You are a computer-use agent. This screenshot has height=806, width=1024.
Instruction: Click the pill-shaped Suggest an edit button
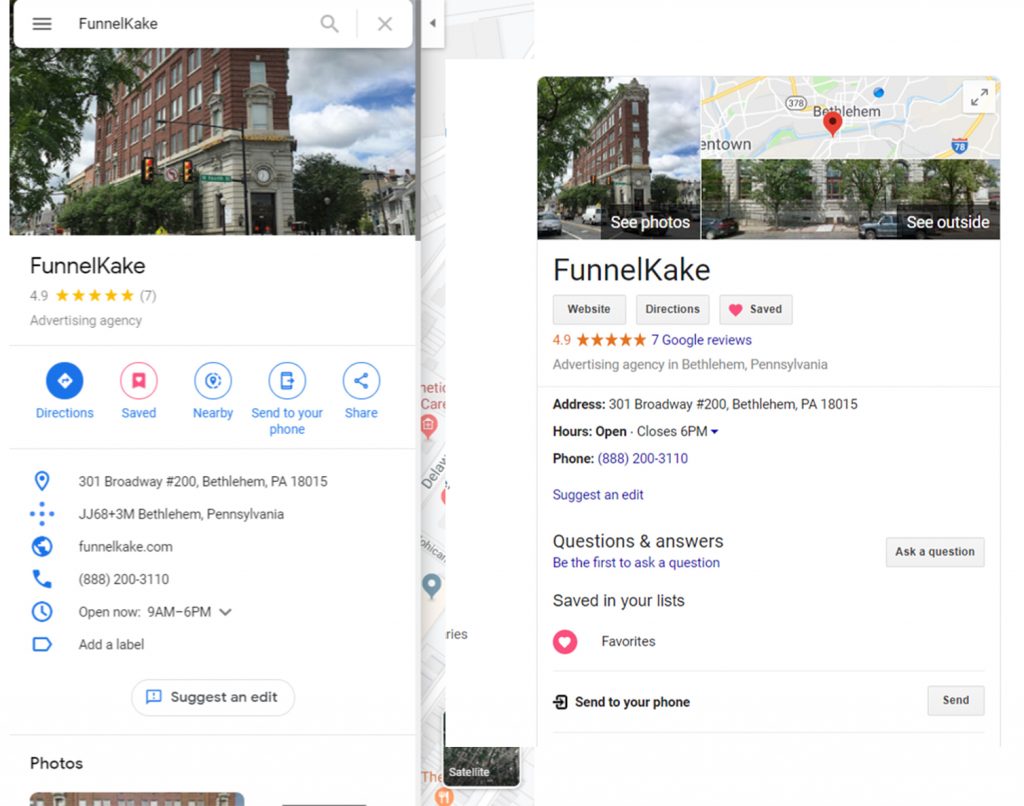click(213, 697)
